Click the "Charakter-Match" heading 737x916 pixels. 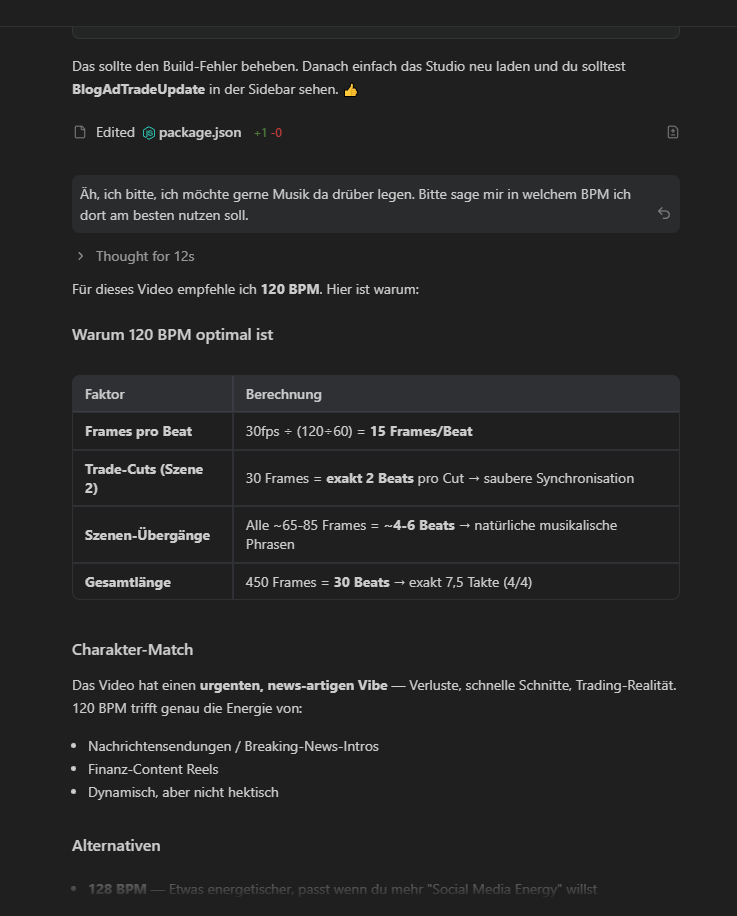pos(132,649)
